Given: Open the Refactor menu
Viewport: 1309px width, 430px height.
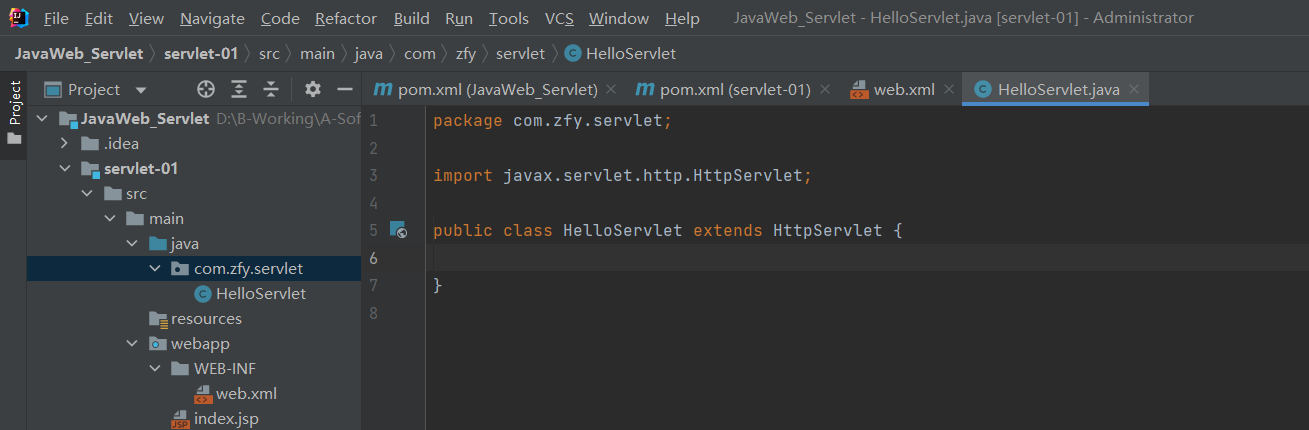Looking at the screenshot, I should (x=346, y=19).
